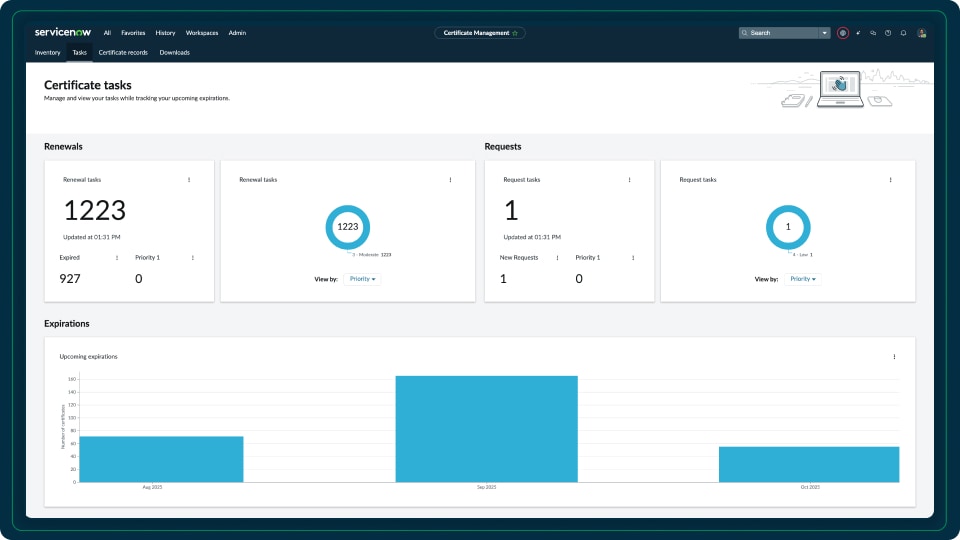Screen dimensions: 960x540
Task: Open the Workspaces menu
Action: (x=201, y=33)
